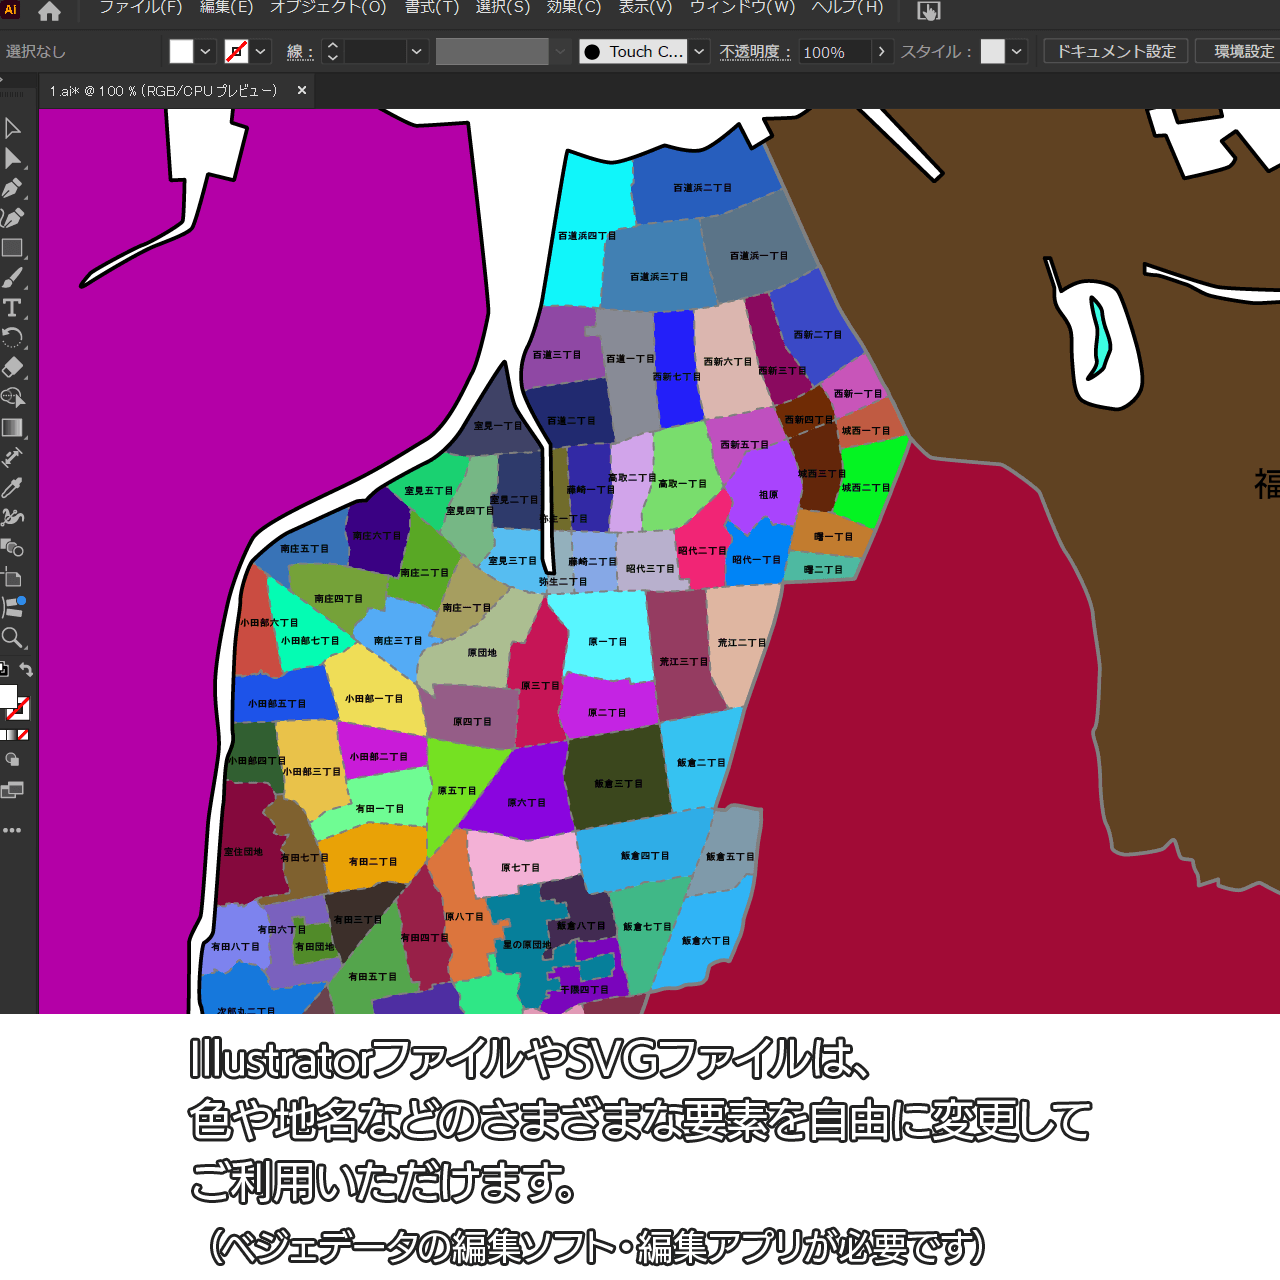Open the オブジェクト(O) menu
Viewport: 1280px width, 1280px height.
(x=328, y=8)
